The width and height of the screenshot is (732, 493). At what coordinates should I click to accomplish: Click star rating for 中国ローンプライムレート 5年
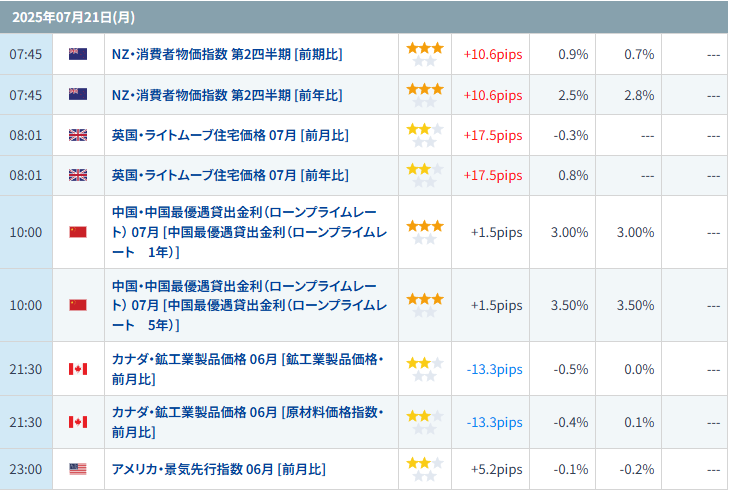coord(424,305)
